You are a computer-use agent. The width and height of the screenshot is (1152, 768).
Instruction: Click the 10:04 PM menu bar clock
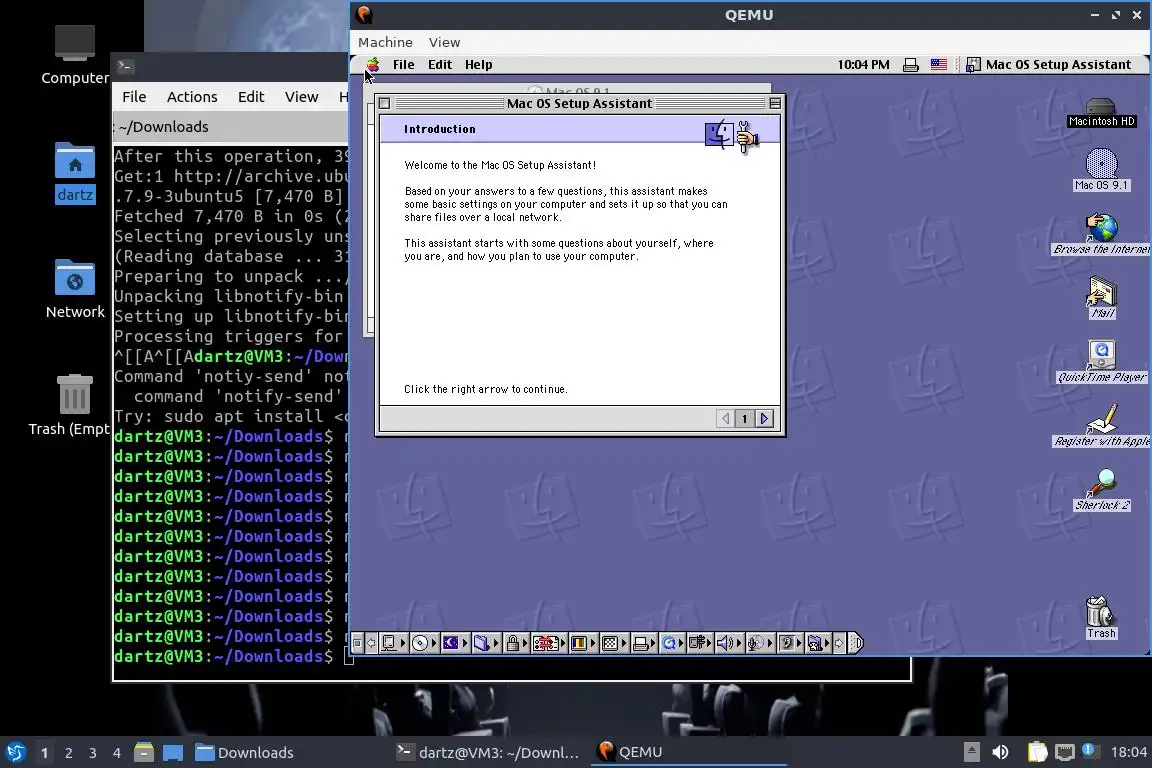click(x=863, y=65)
